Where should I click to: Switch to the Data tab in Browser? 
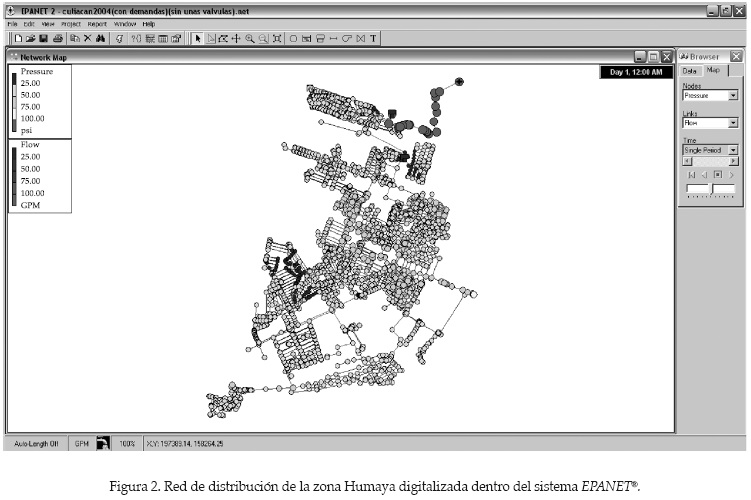coord(690,71)
